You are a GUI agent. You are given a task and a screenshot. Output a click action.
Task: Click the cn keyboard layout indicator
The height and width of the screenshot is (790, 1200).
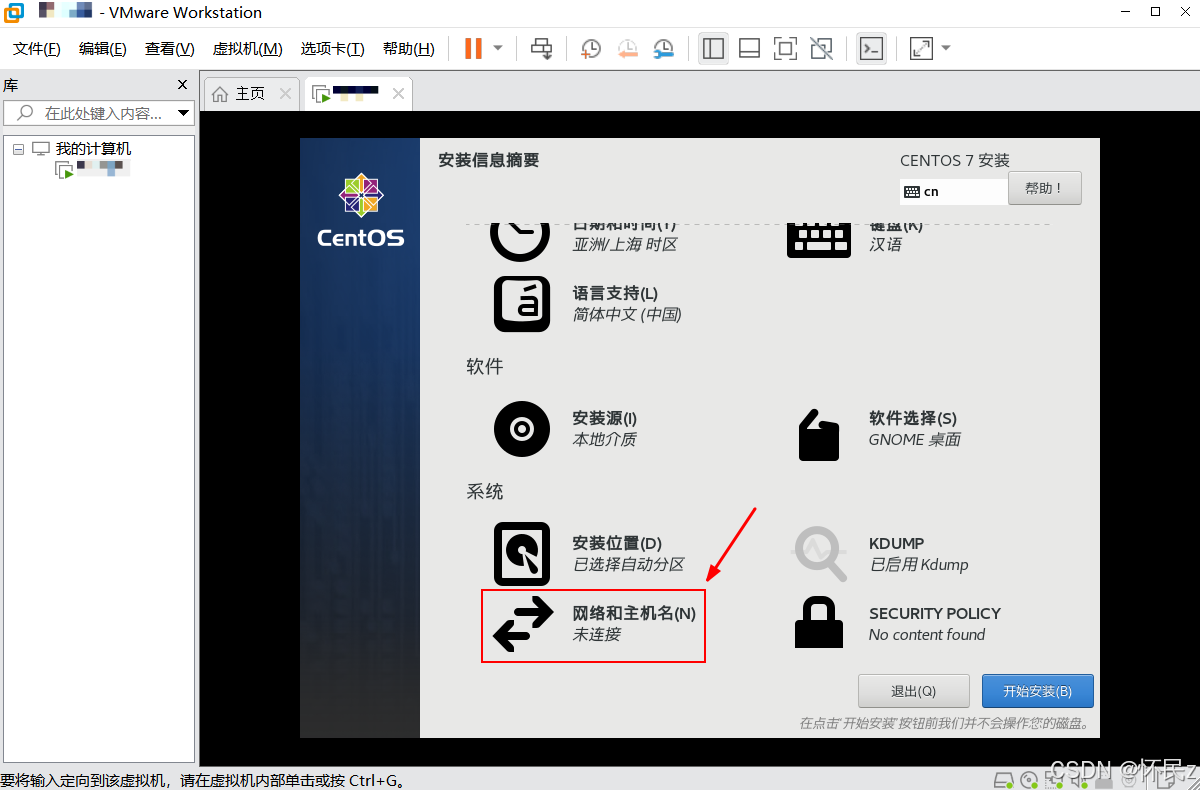[x=954, y=191]
